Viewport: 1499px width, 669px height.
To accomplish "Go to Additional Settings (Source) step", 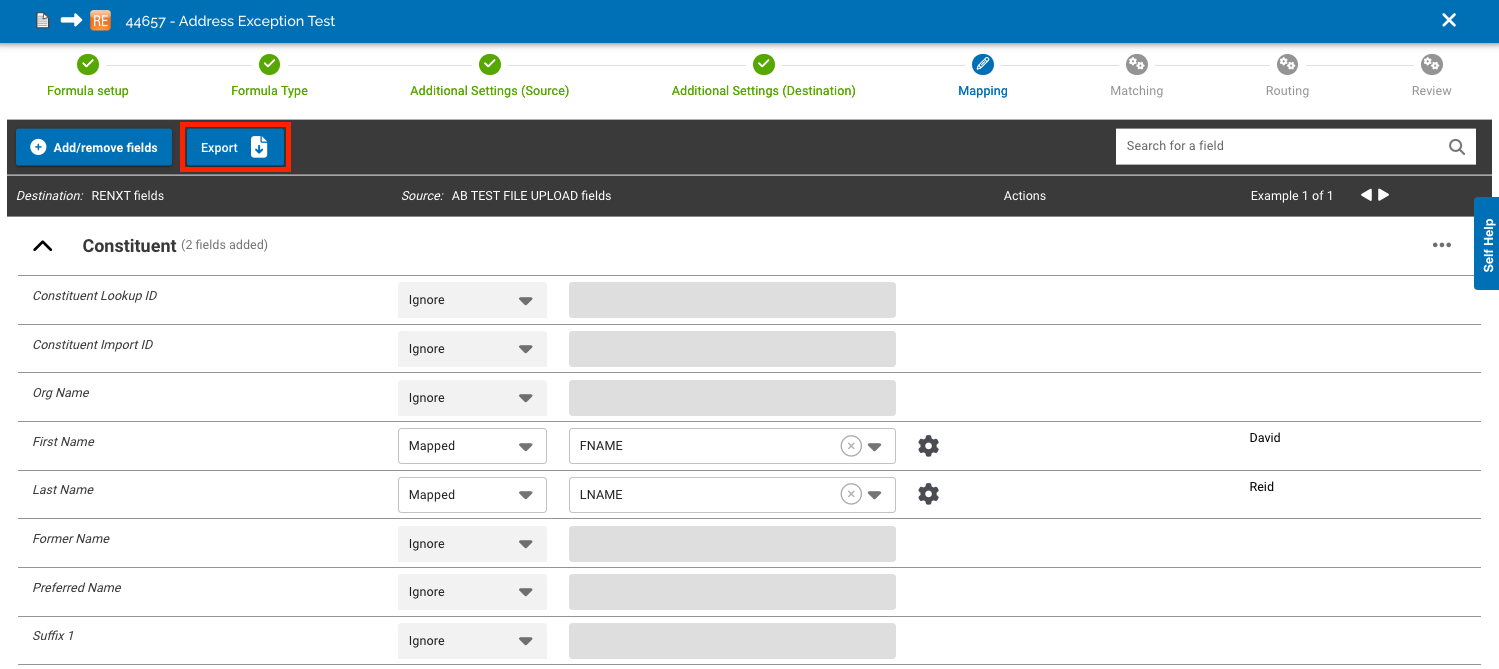I will coord(489,66).
